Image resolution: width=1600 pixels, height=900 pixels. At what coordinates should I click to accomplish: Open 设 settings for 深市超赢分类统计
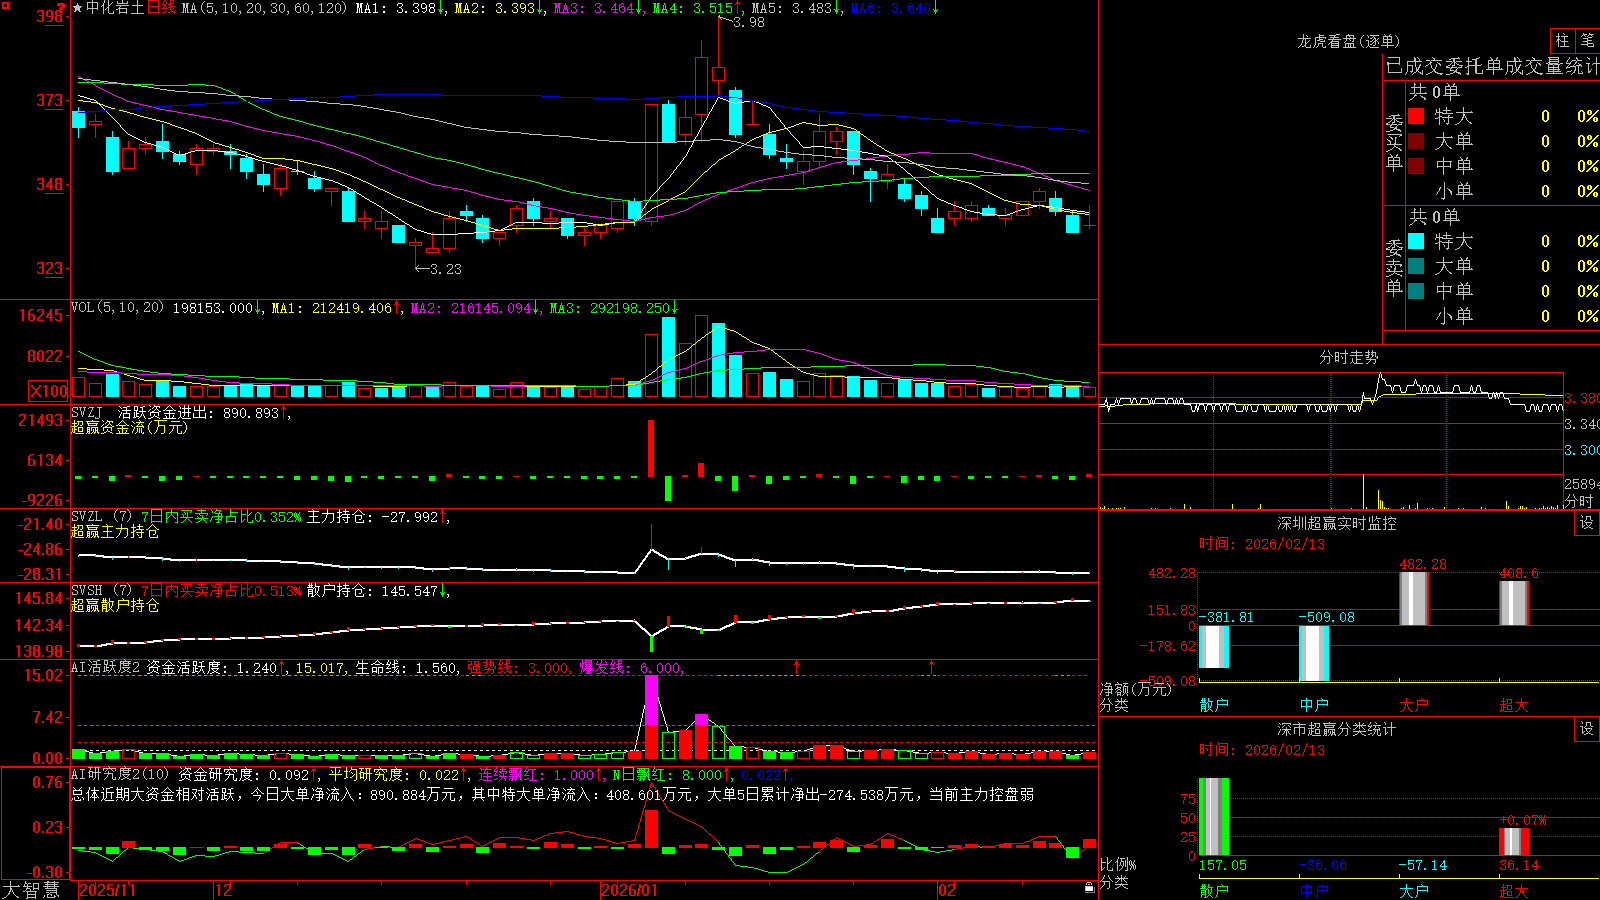[1587, 729]
